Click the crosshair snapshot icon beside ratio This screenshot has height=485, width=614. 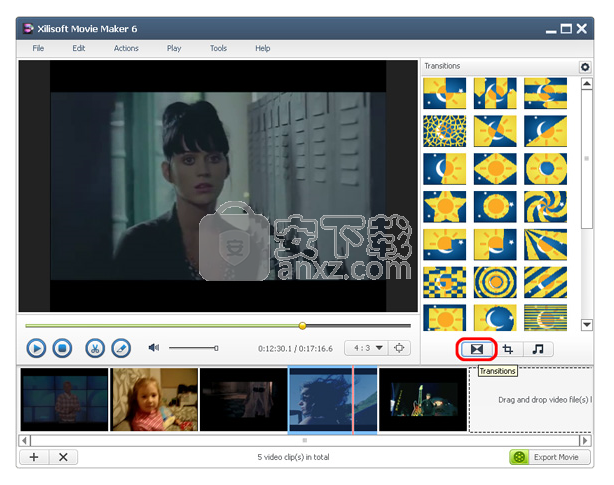[399, 348]
